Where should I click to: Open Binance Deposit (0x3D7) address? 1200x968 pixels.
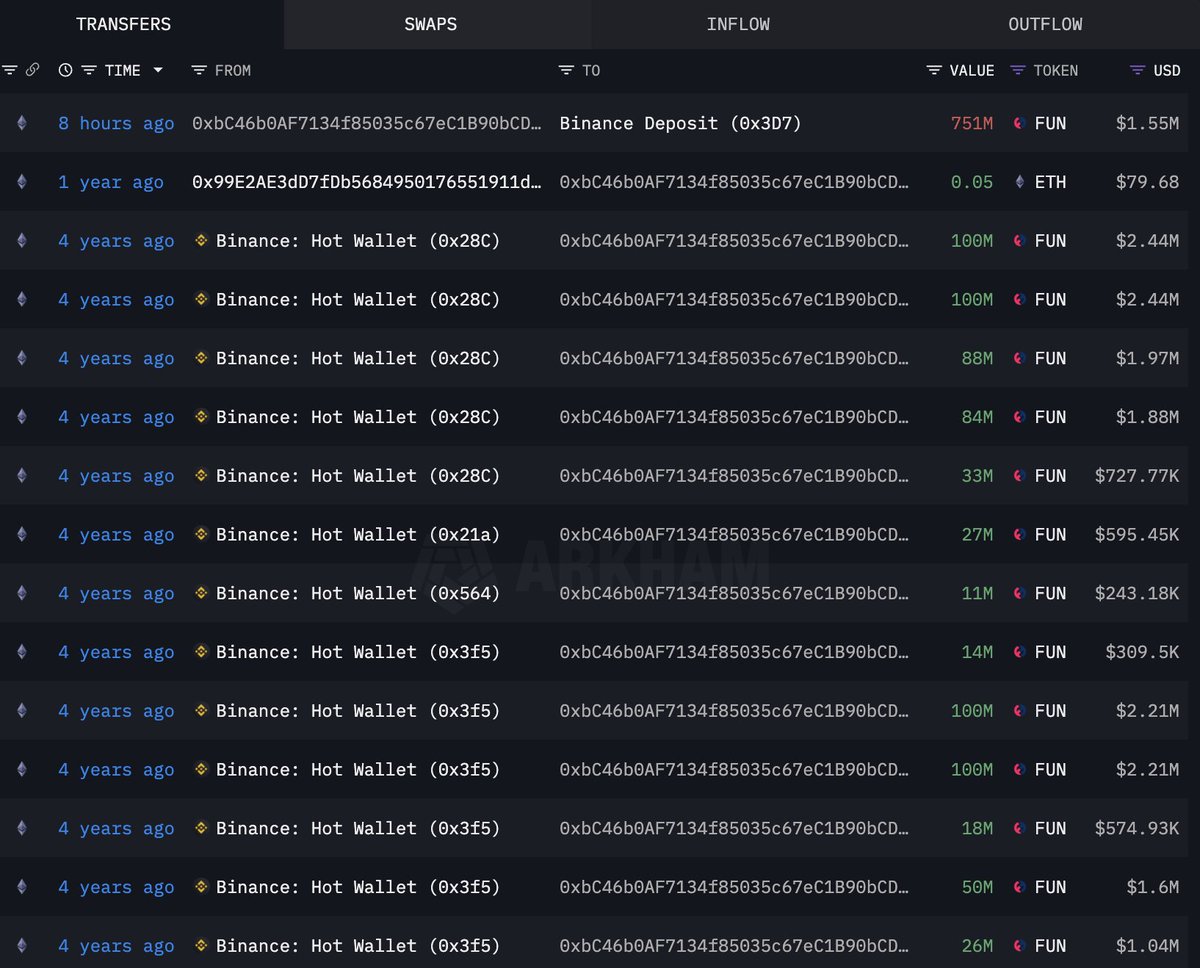(681, 123)
